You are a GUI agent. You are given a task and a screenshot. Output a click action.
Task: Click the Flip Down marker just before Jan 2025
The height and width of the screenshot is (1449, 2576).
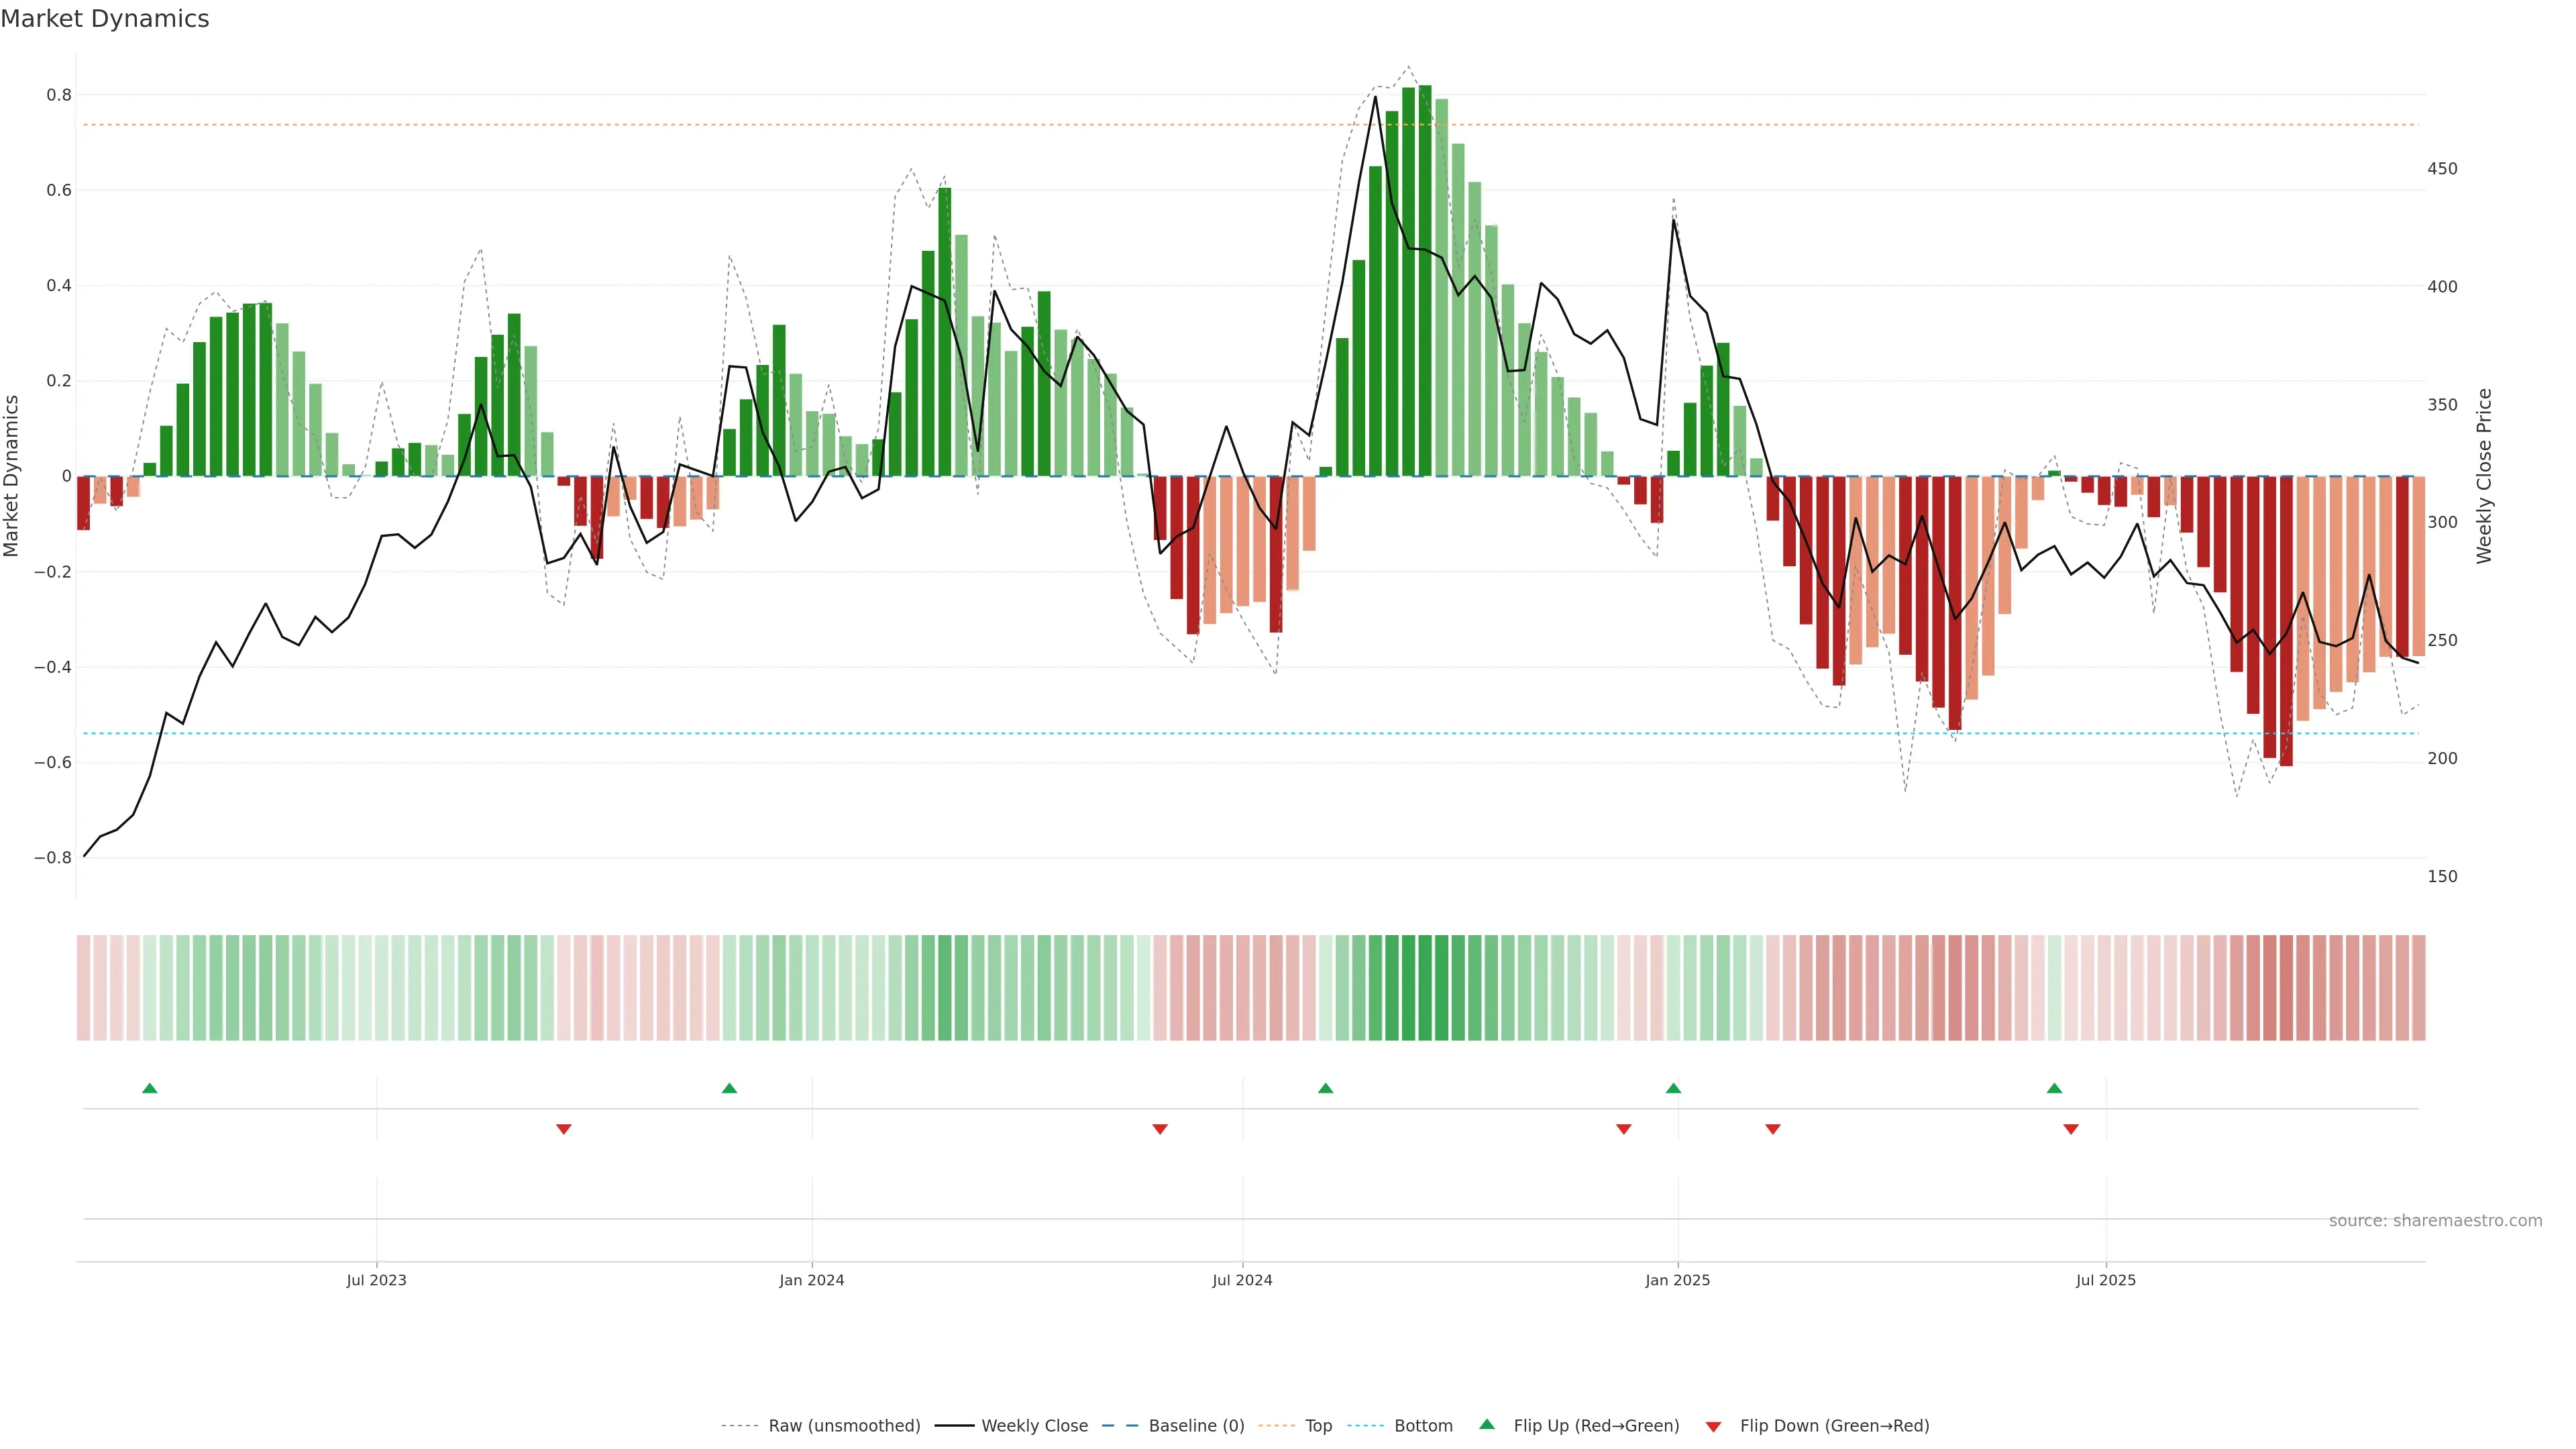pos(1624,1129)
